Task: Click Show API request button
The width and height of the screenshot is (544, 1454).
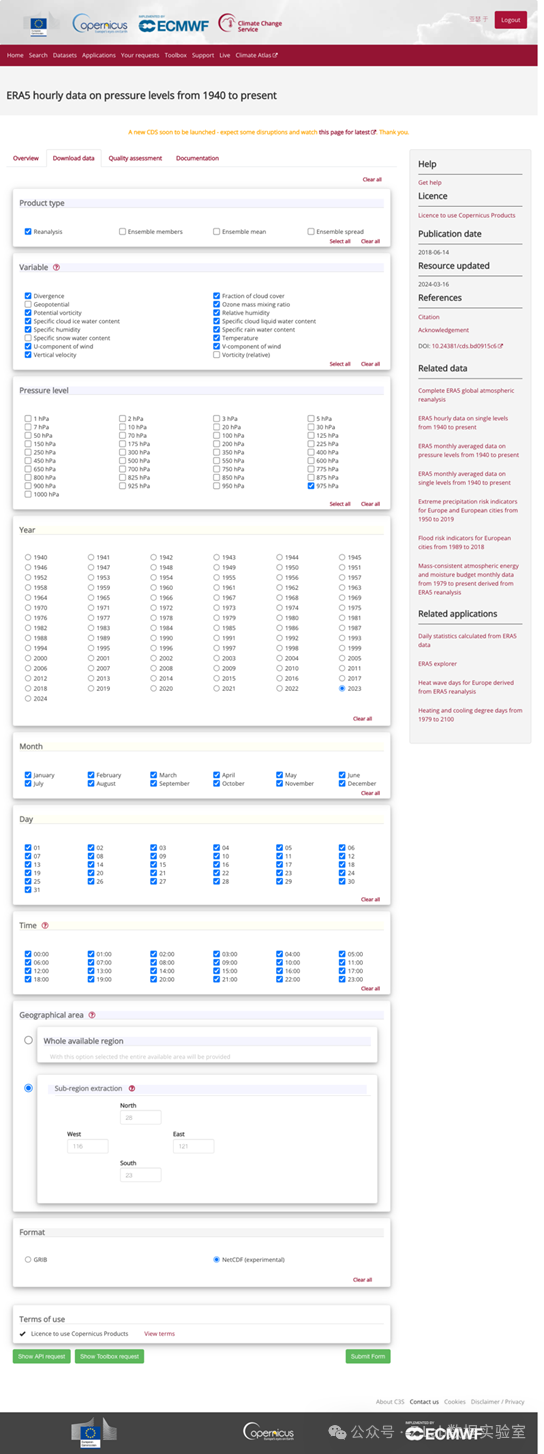Action: [x=42, y=1356]
